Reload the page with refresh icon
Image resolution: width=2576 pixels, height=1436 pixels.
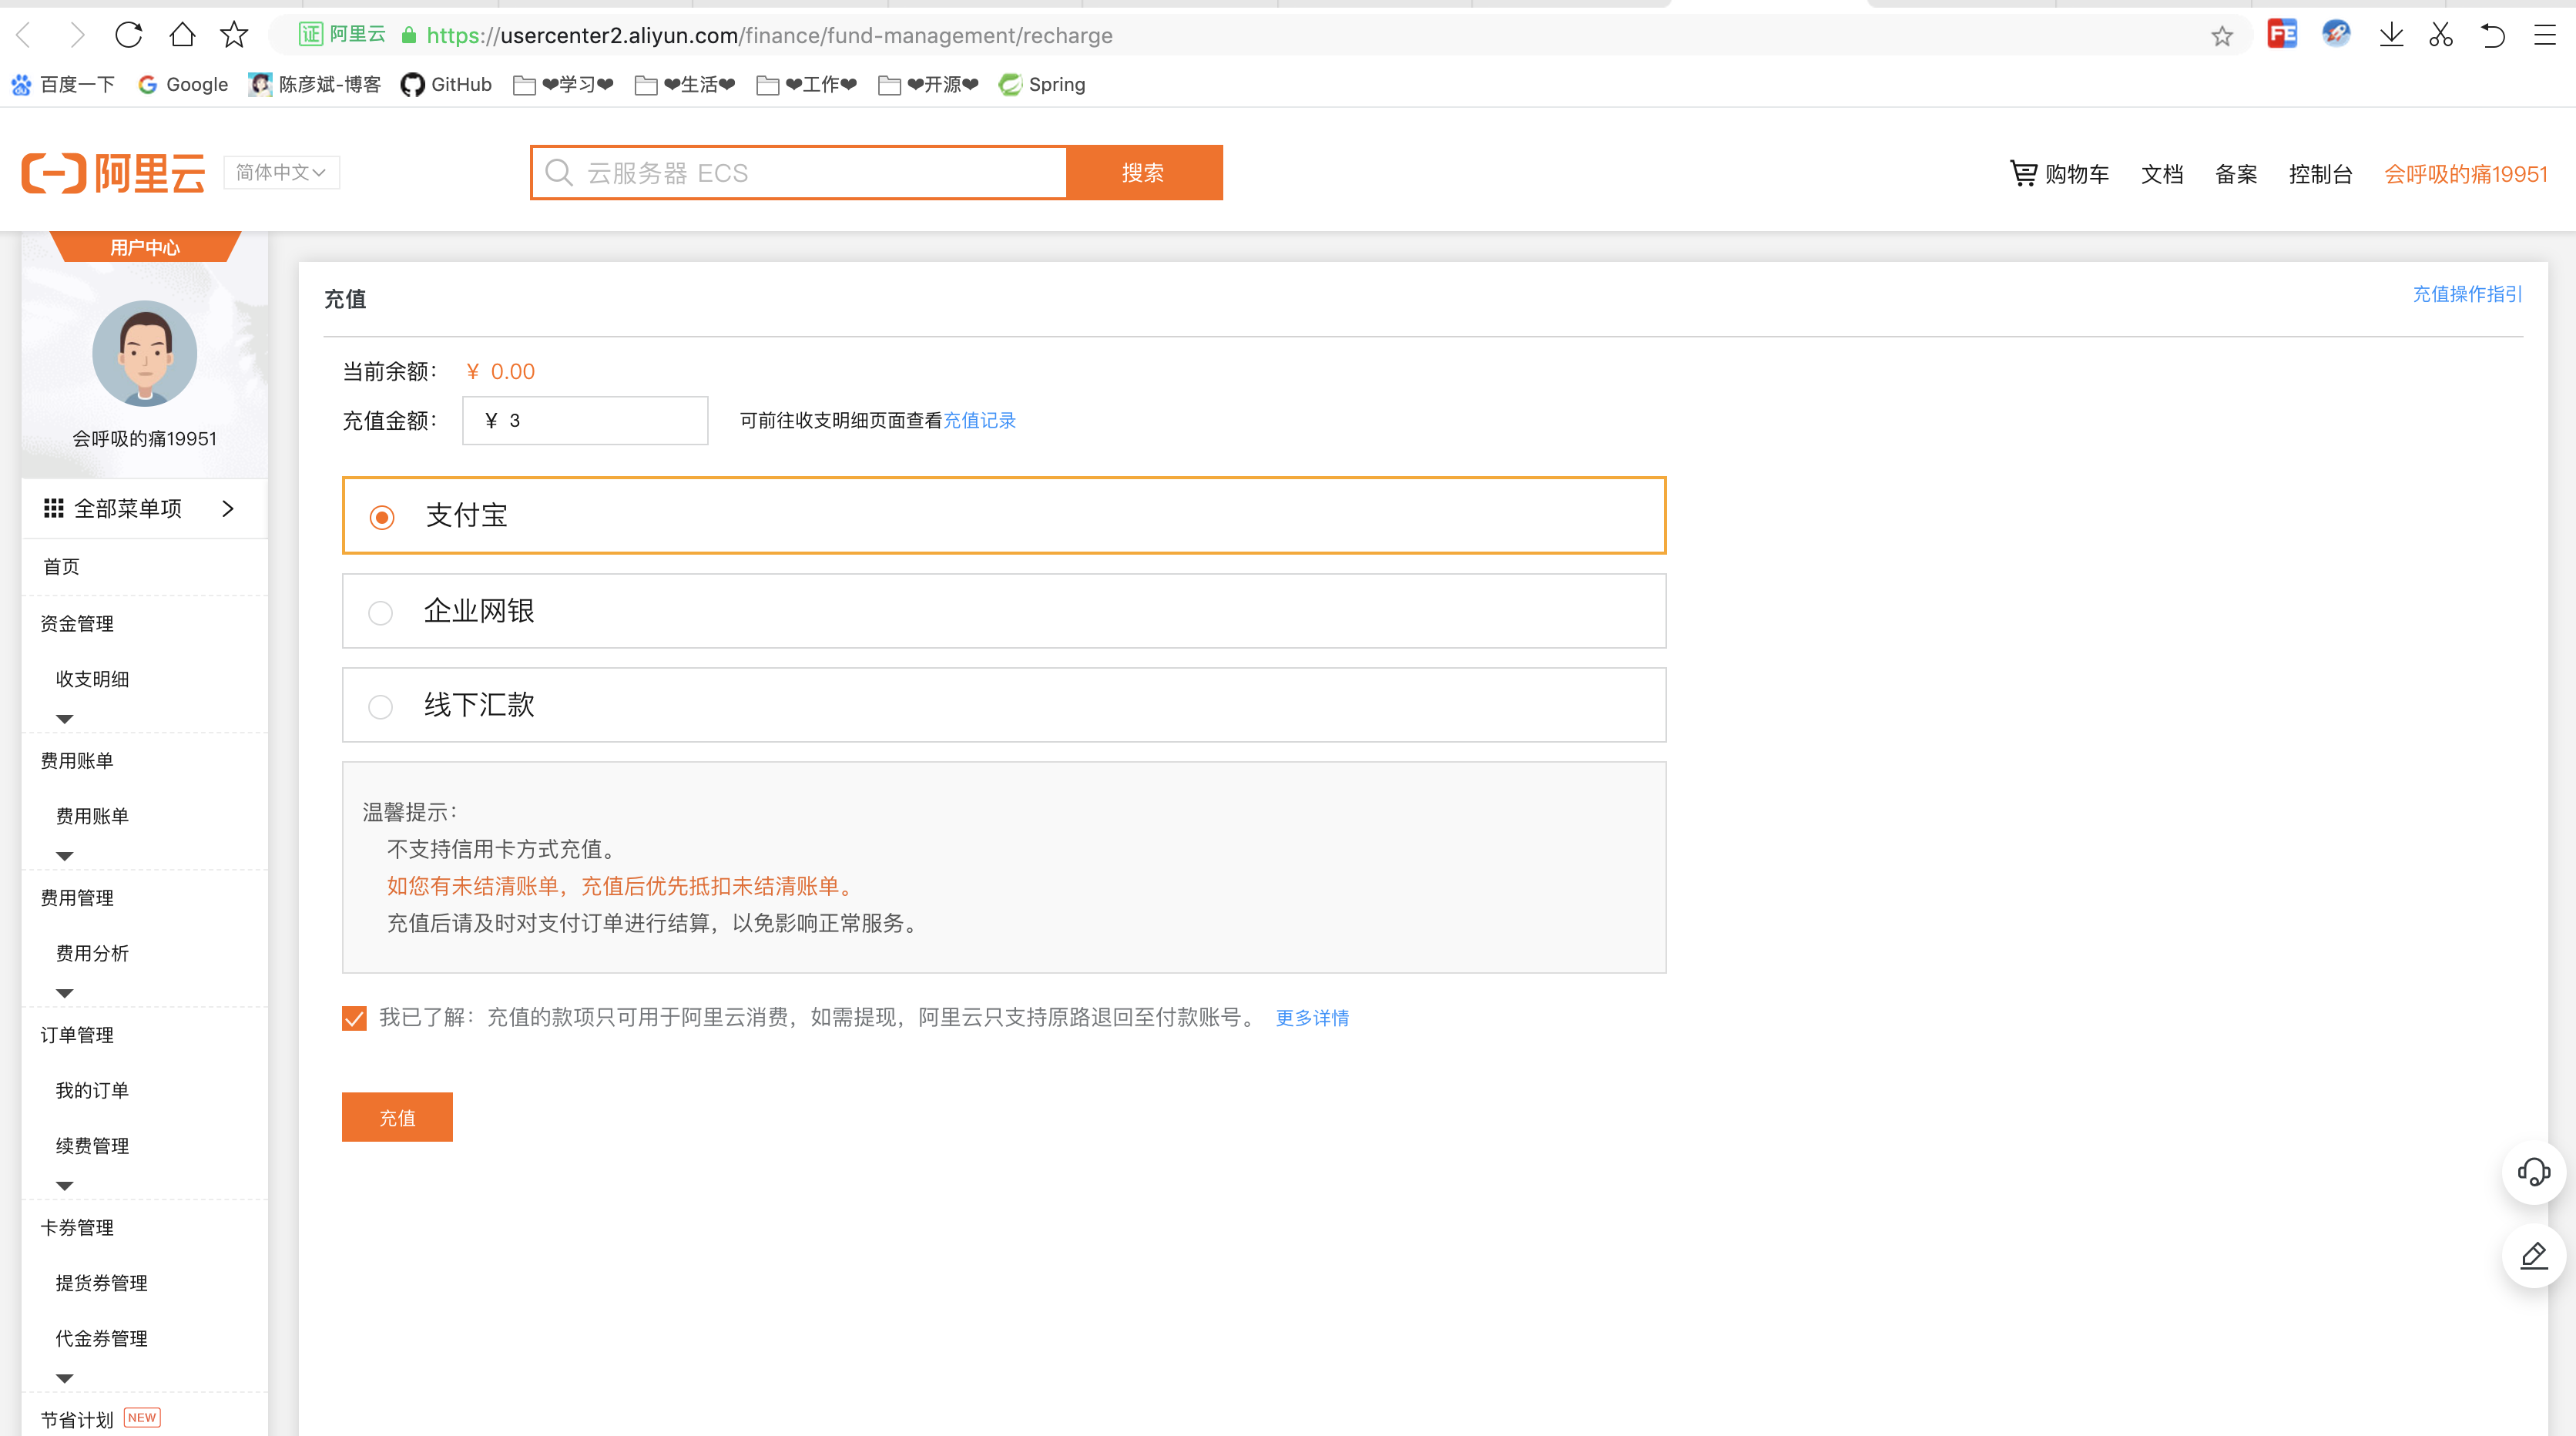click(129, 35)
